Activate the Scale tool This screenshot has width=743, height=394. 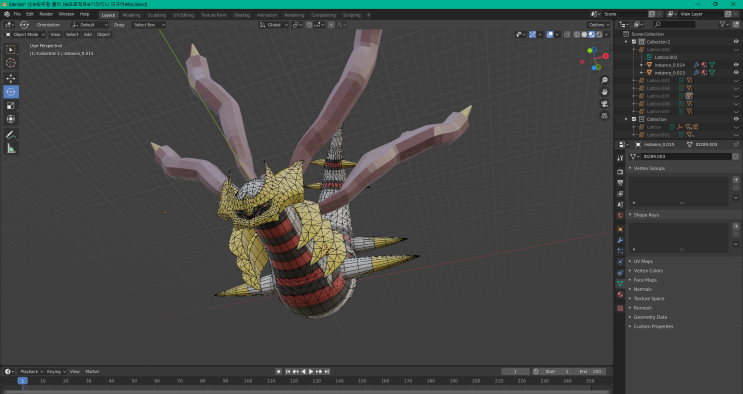click(11, 106)
